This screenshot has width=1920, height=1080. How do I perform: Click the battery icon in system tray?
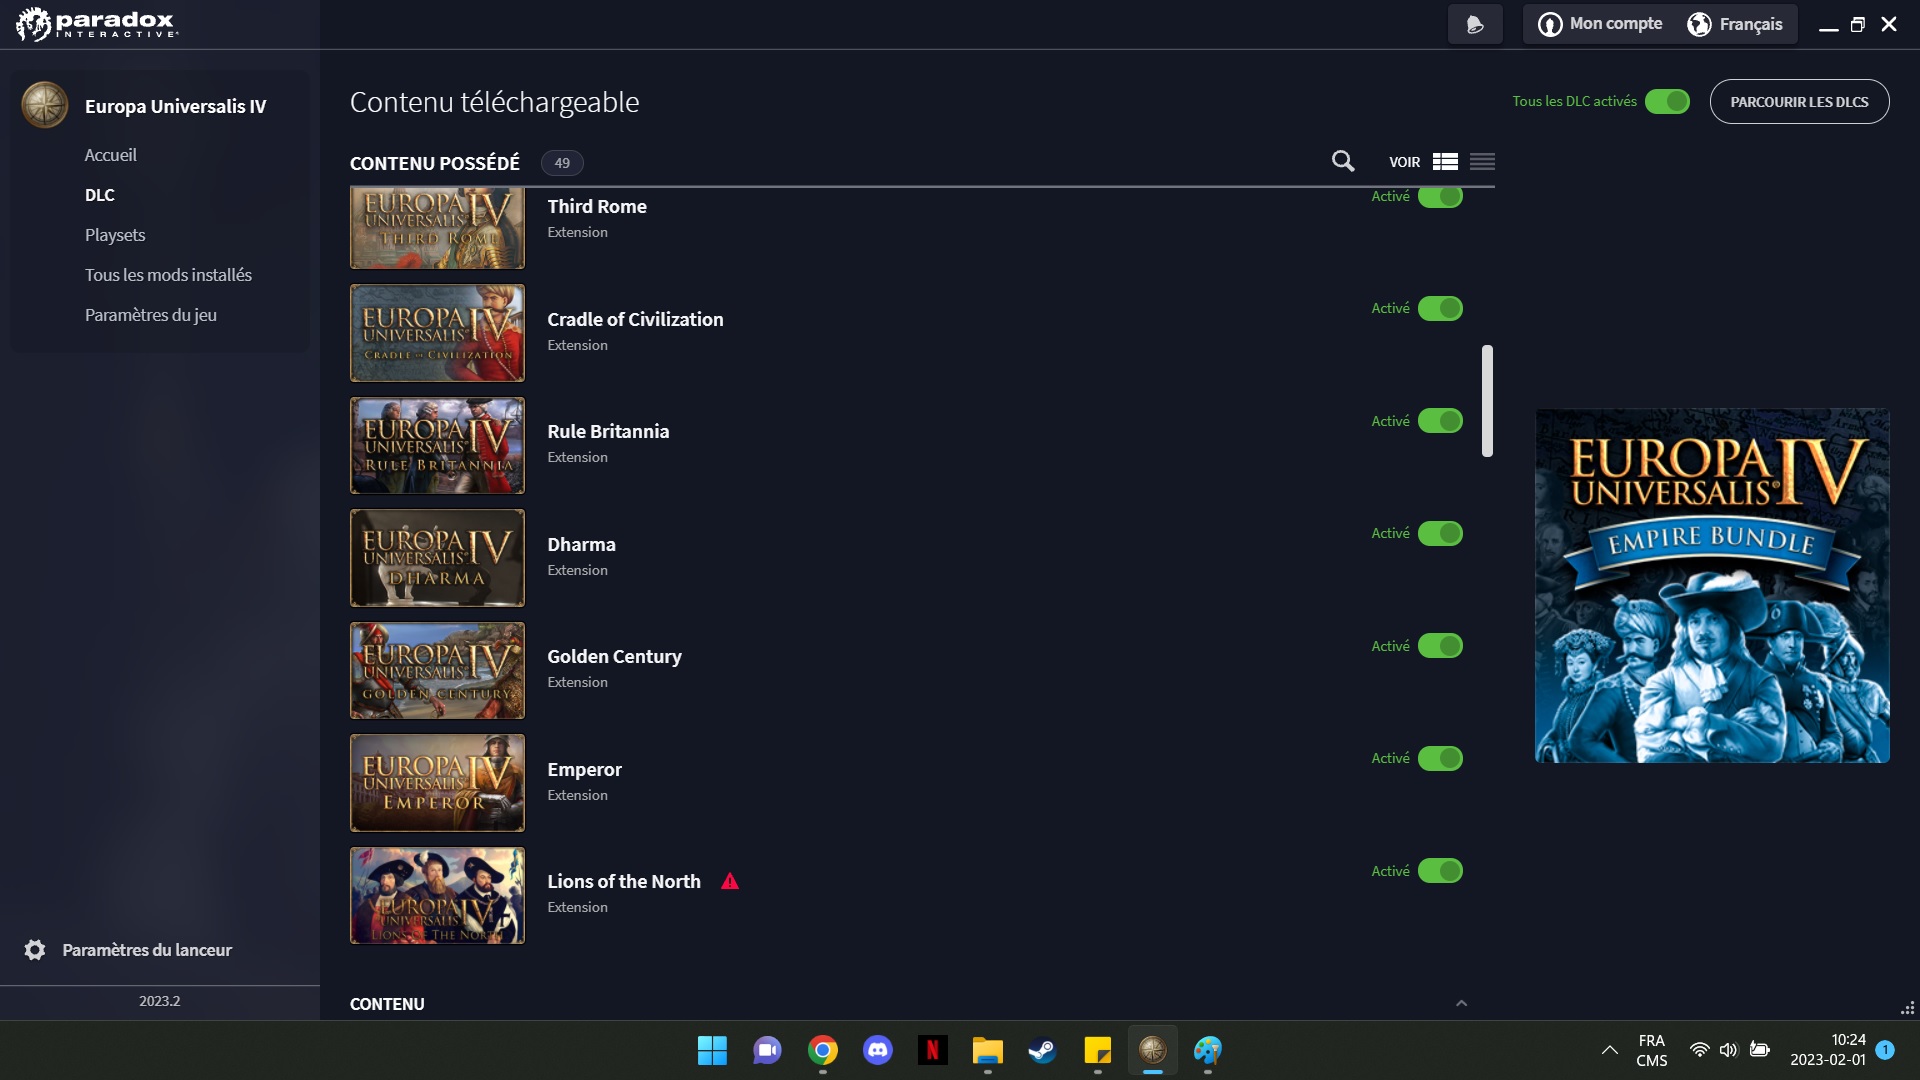[1760, 1050]
